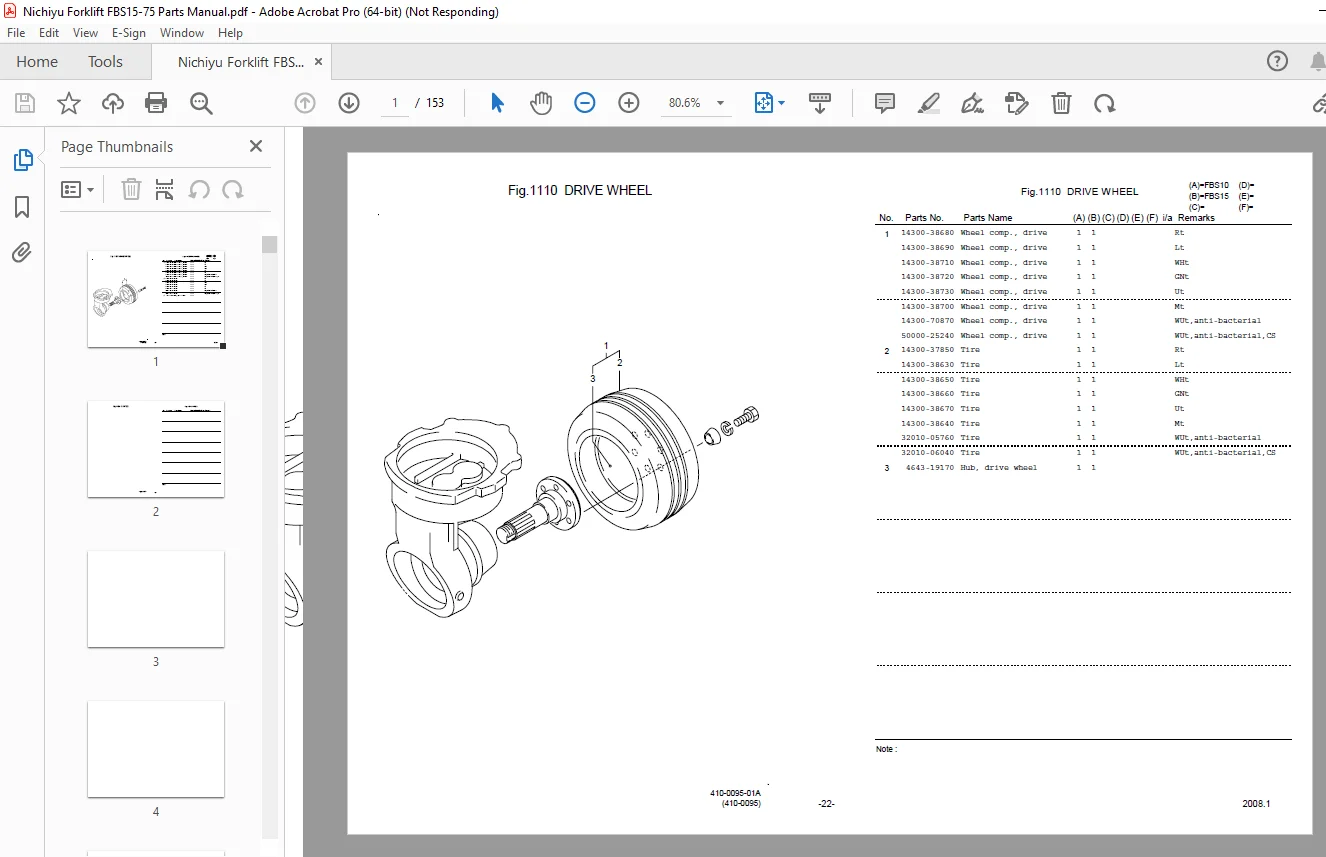
Task: Rotate pages clockwise in thumbnails panel
Action: point(233,189)
